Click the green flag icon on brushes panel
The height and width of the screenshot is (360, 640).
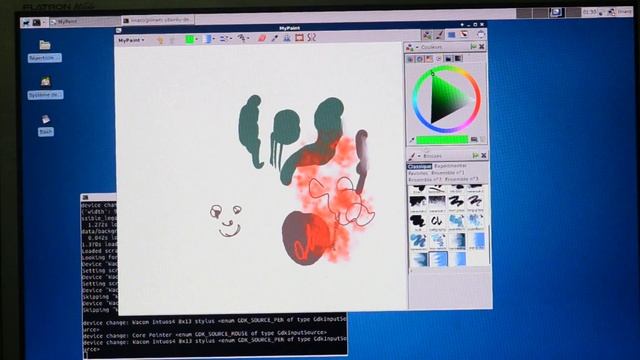(475, 156)
